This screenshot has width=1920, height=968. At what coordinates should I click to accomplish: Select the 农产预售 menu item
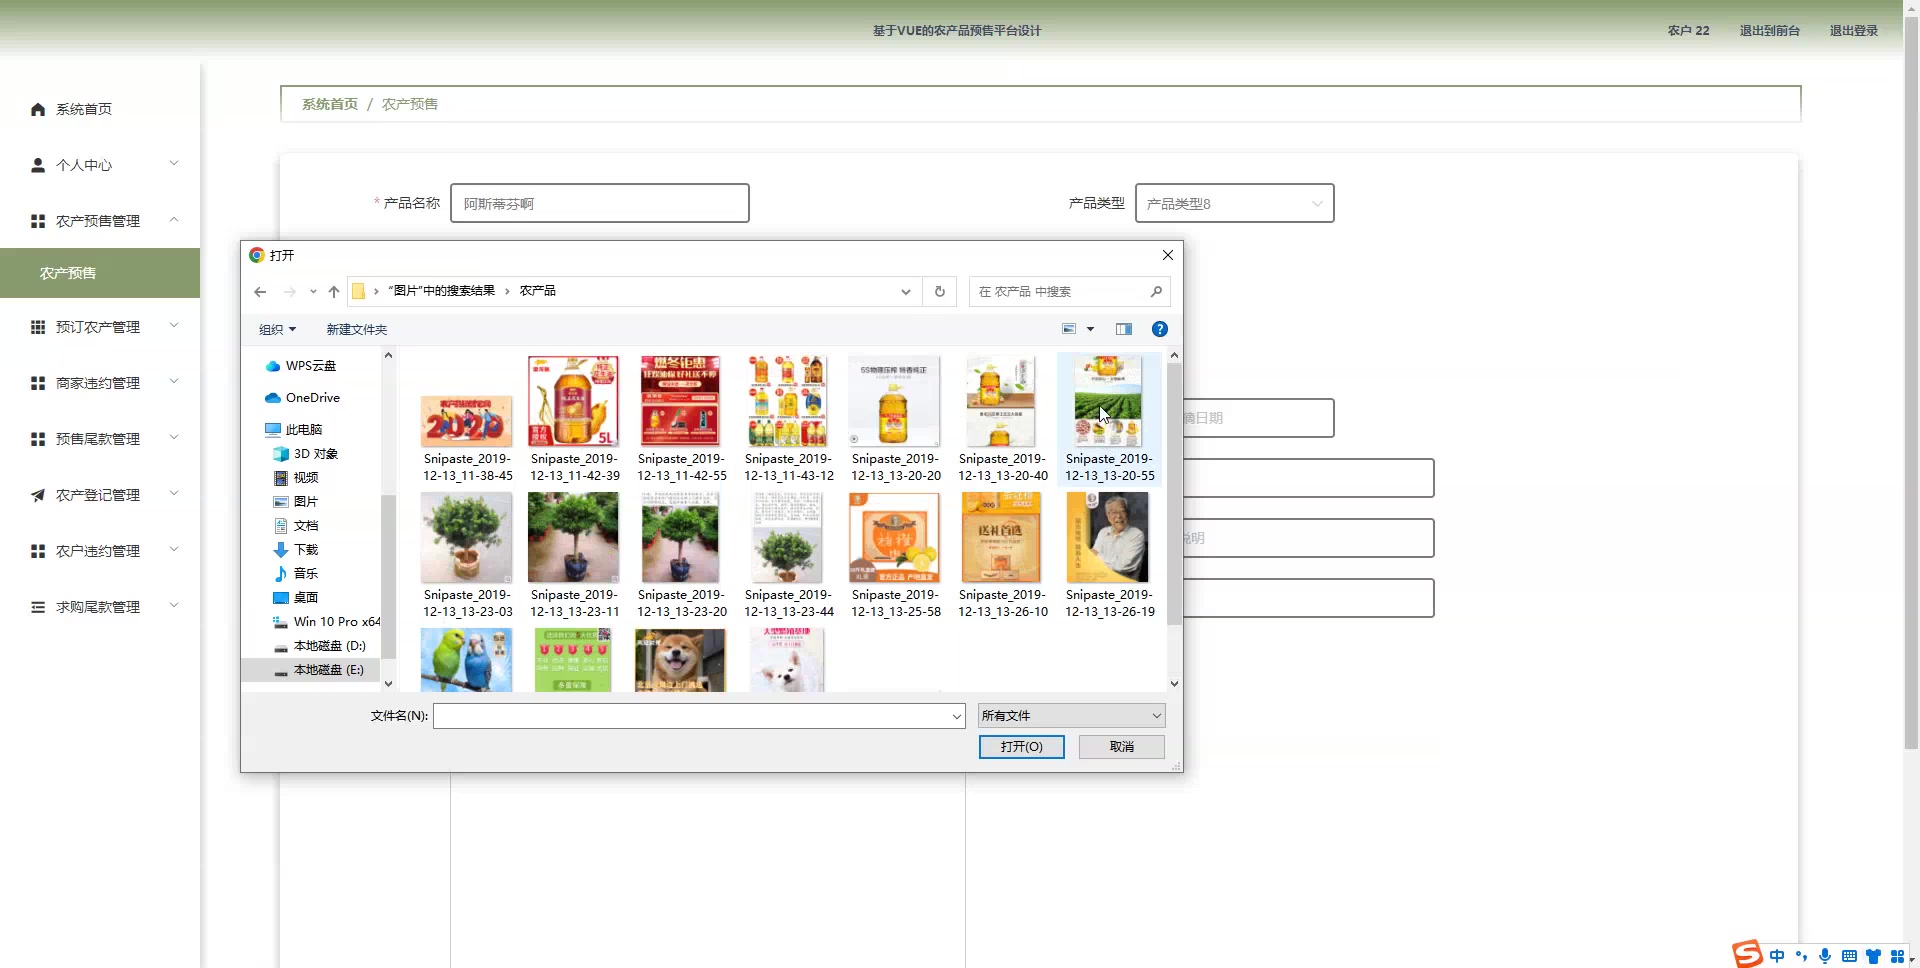[x=100, y=273]
